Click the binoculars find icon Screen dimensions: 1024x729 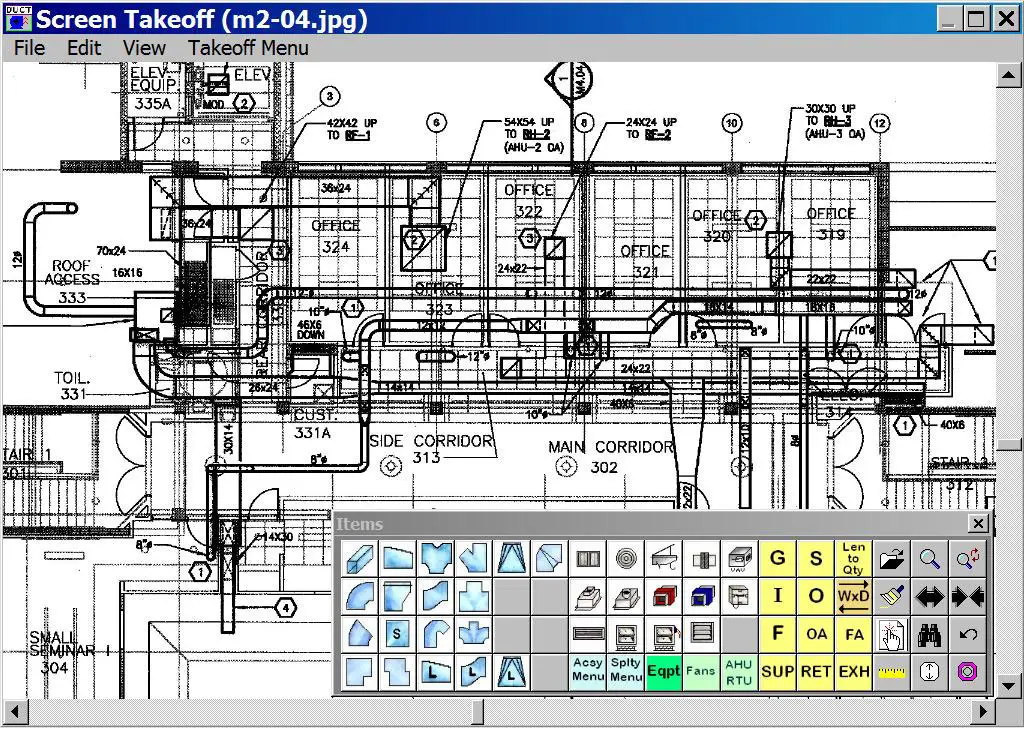click(929, 634)
